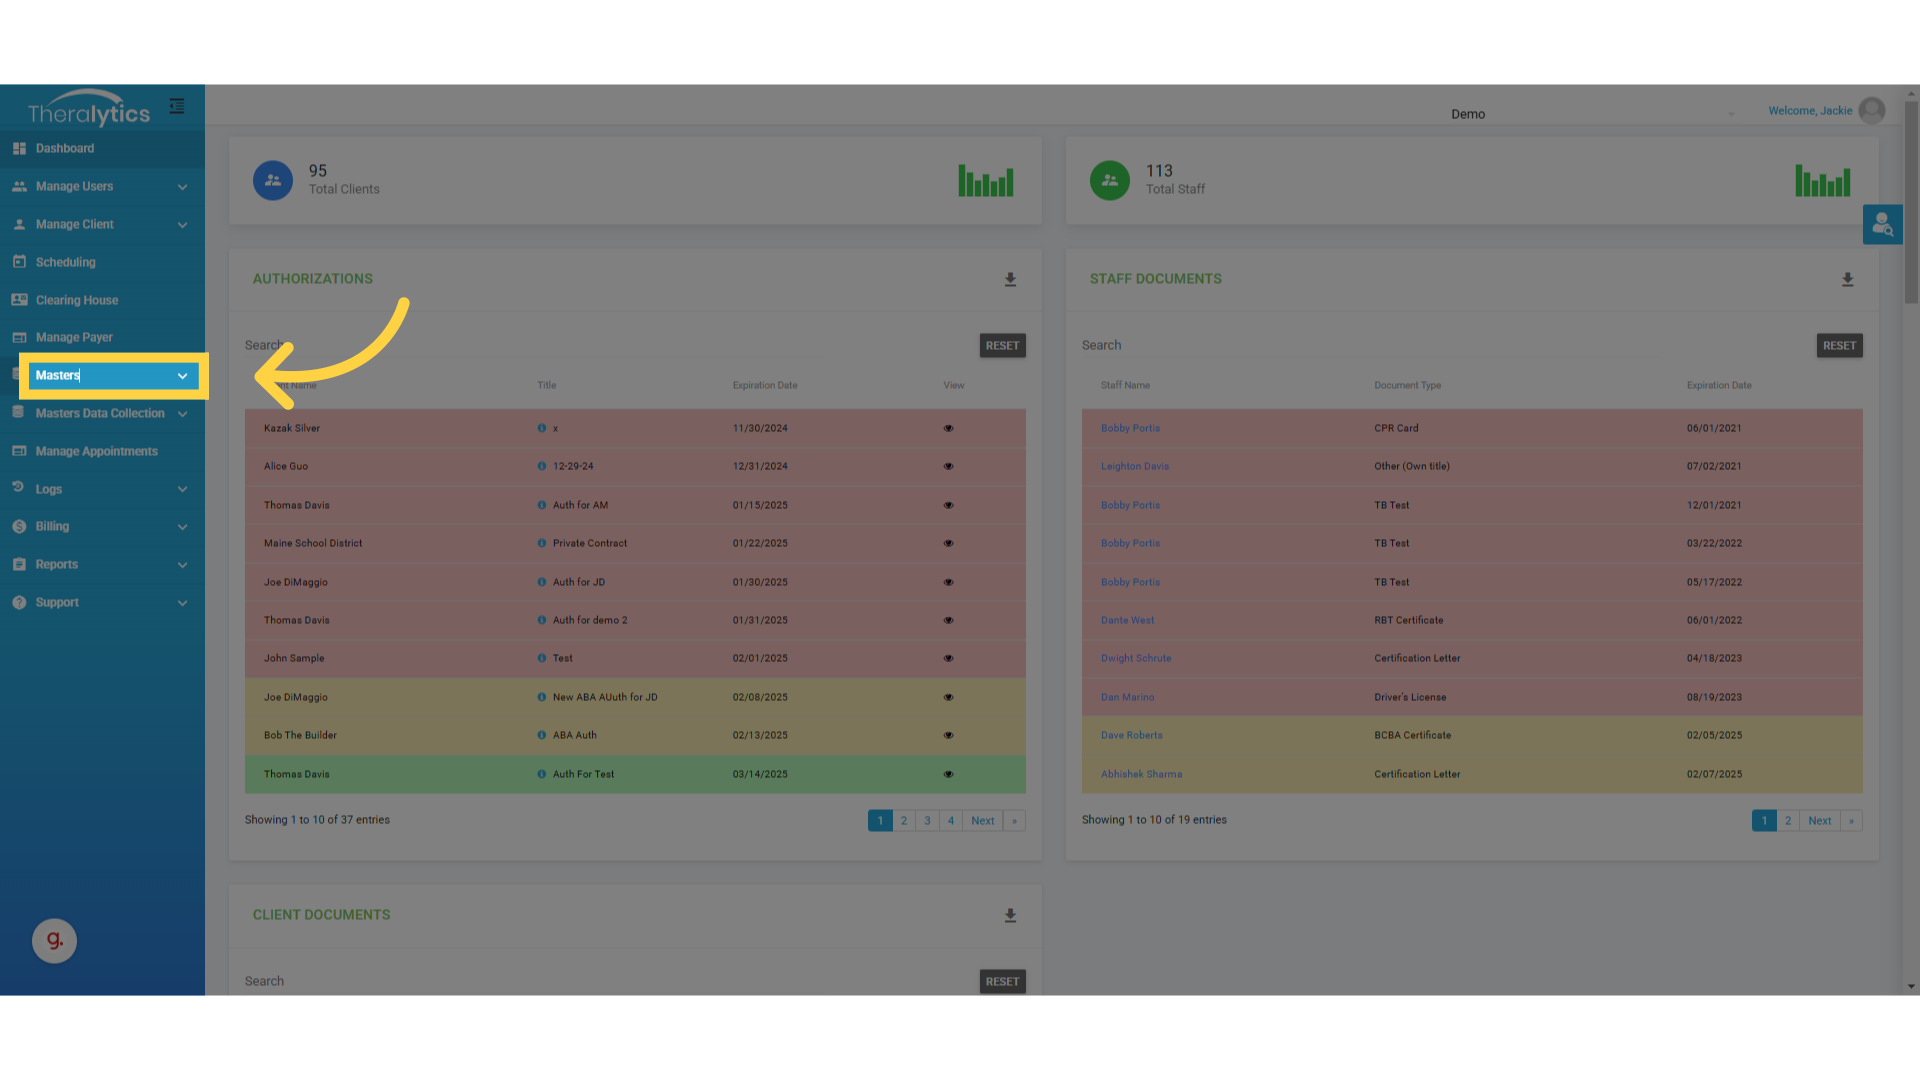Expand the Masters menu

(x=110, y=376)
